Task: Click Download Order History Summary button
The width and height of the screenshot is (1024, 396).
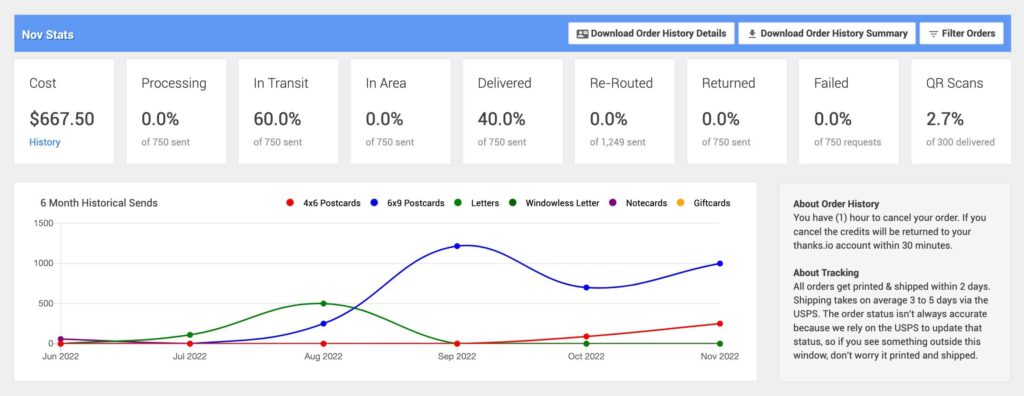Action: point(827,33)
